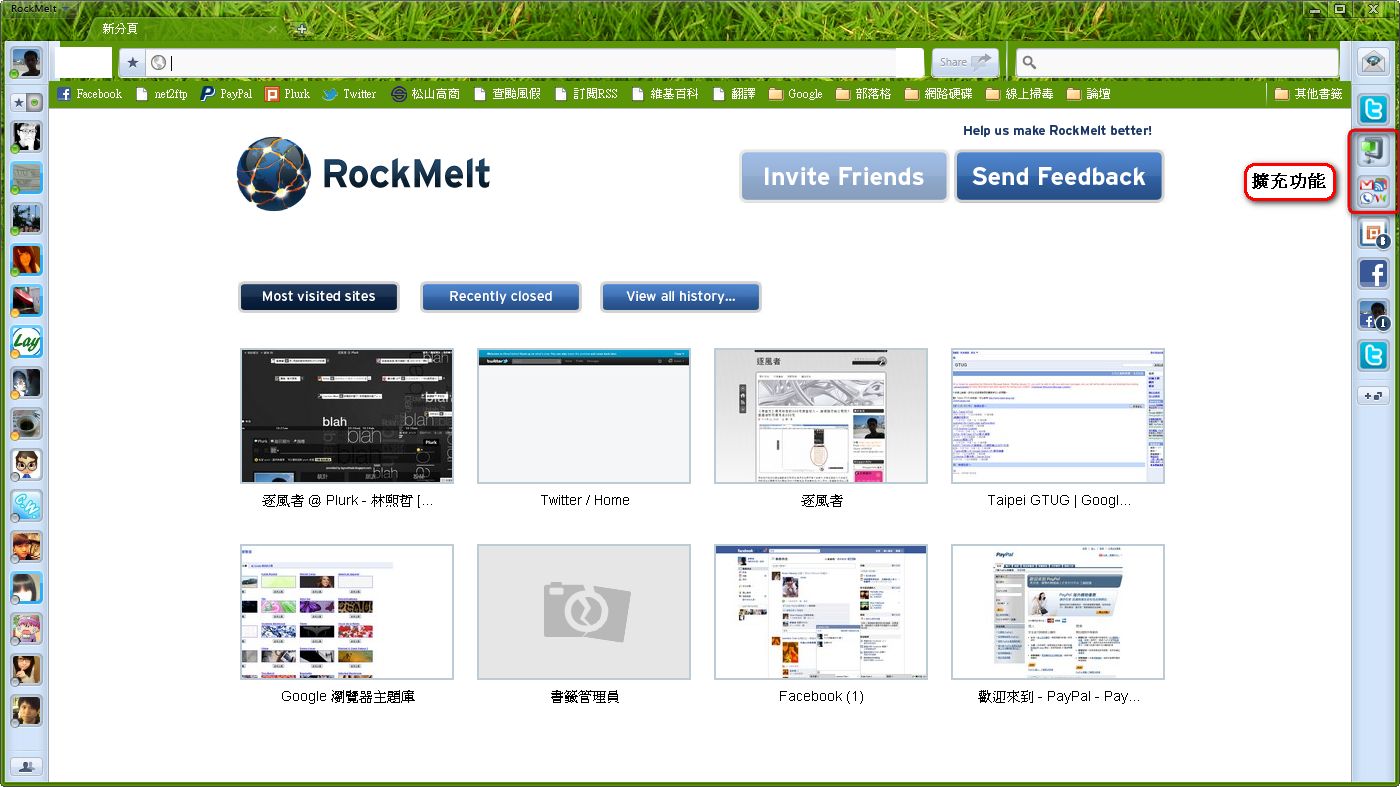Focus the address bar
Viewport: 1400px width, 787px height.
tap(535, 62)
